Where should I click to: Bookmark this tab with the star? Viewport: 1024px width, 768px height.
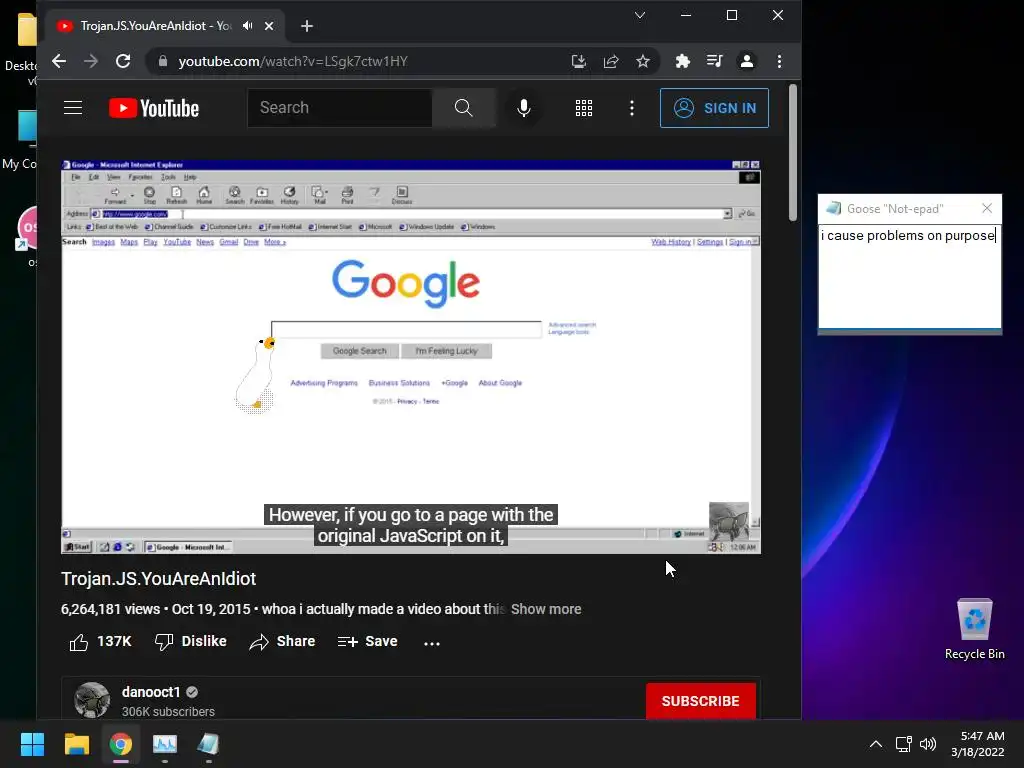pos(643,61)
